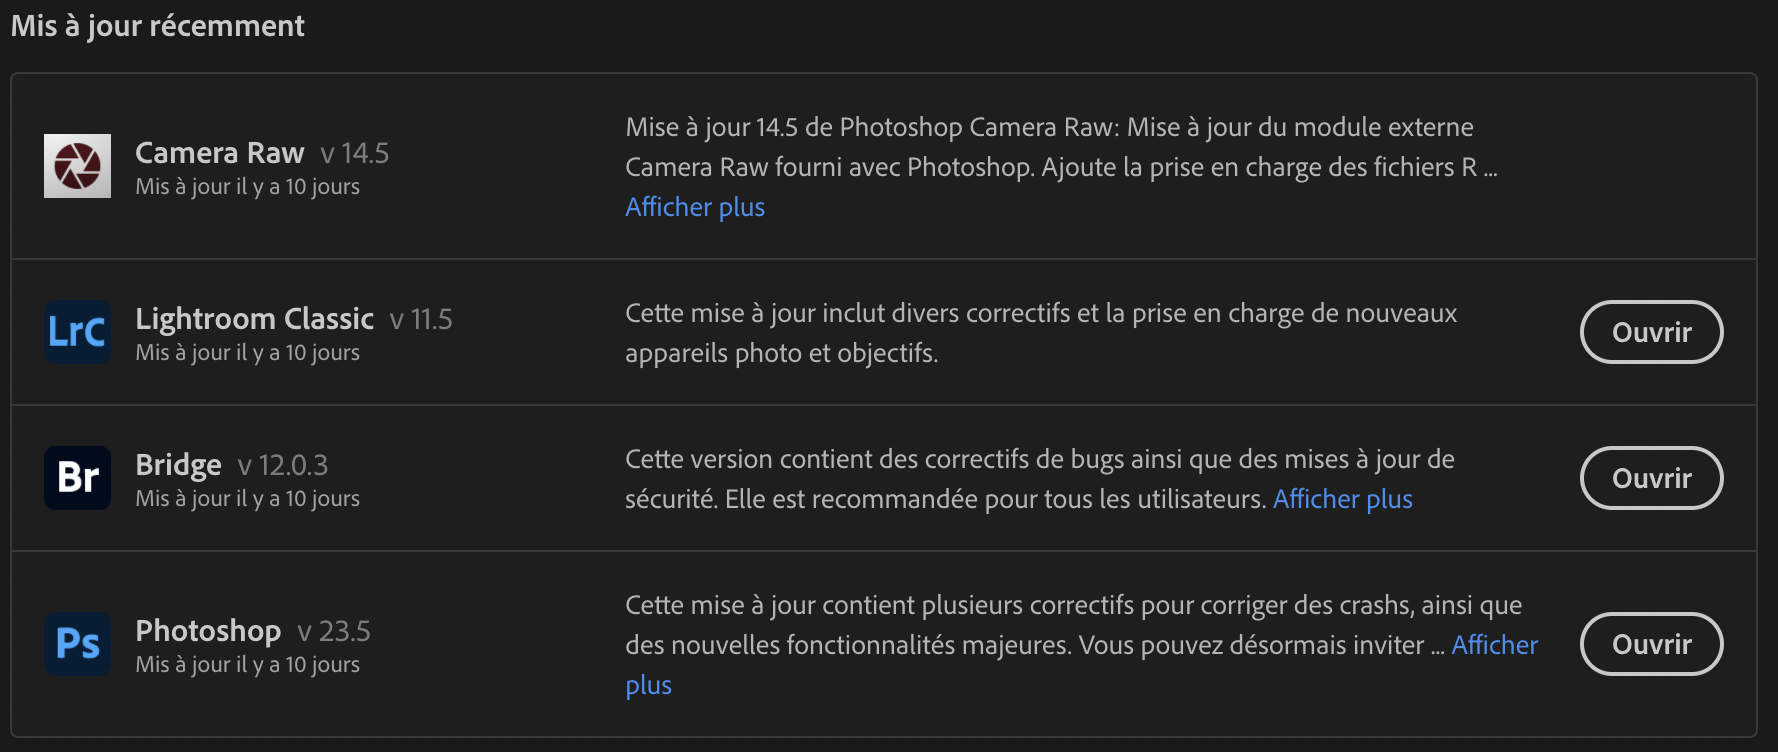Click Bridge version v 12.0.3 label
This screenshot has height=752, width=1778.
tap(283, 466)
